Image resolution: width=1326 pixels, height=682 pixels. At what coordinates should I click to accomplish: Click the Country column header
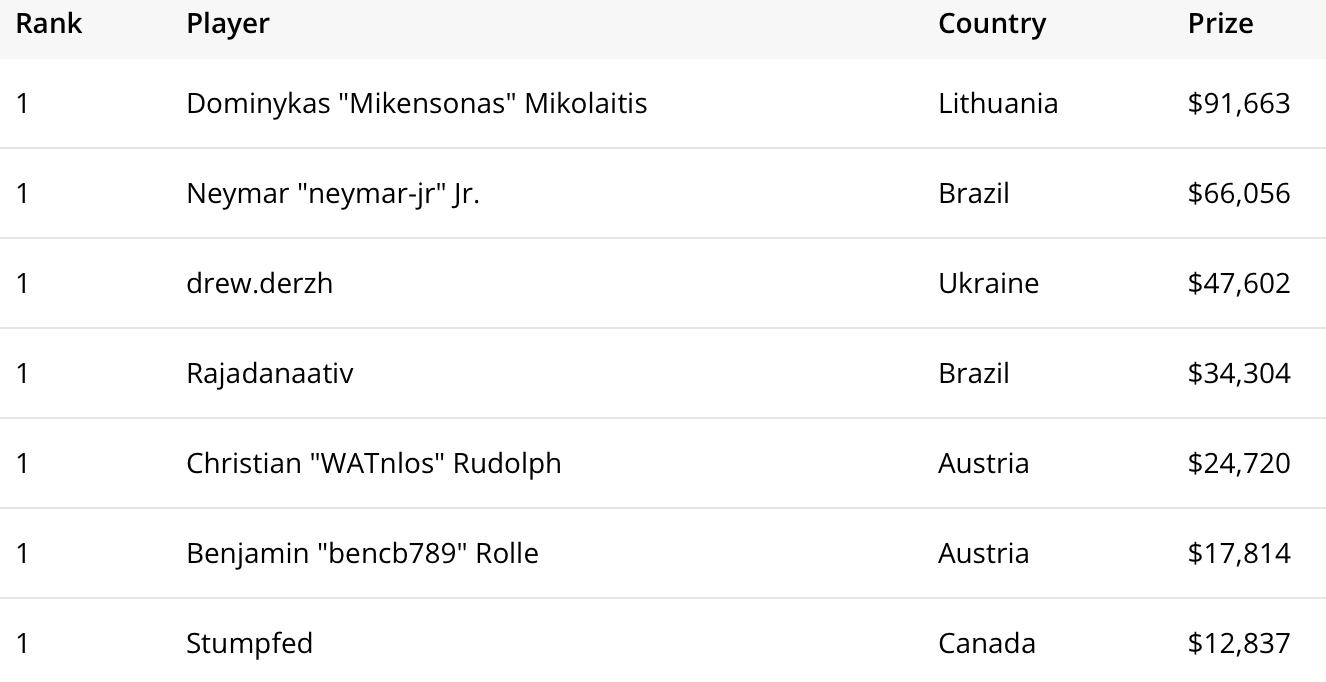(992, 24)
